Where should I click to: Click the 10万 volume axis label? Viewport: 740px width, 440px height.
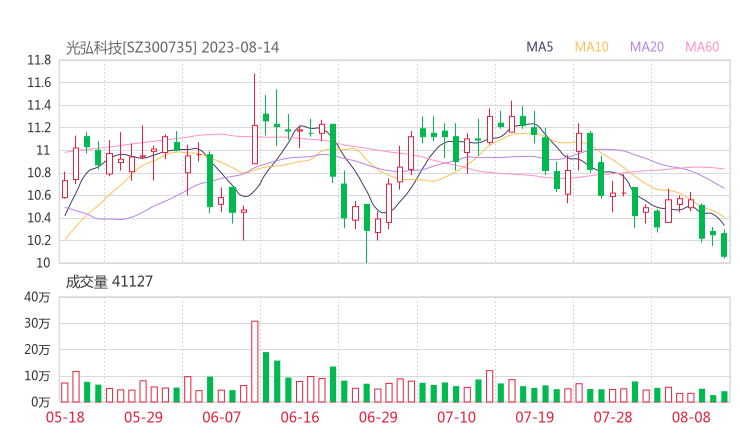(x=37, y=376)
